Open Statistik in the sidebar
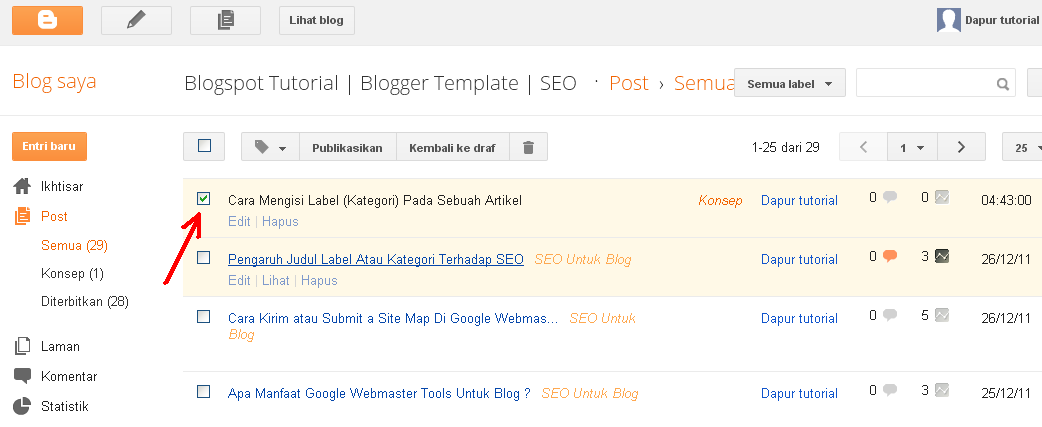1042x427 pixels. 64,407
